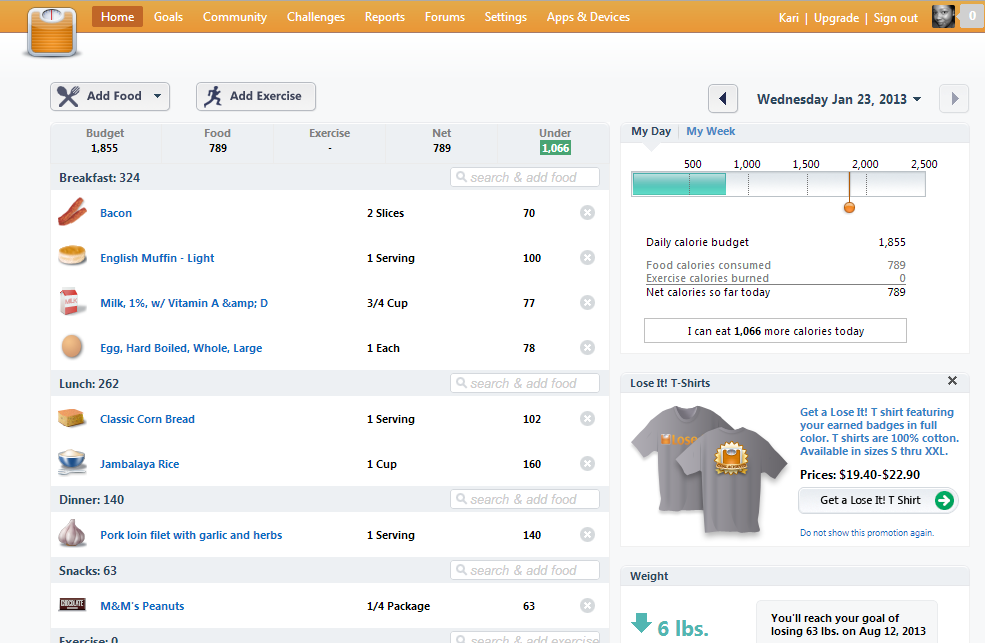
Task: Switch to the My Week tab
Action: [710, 131]
